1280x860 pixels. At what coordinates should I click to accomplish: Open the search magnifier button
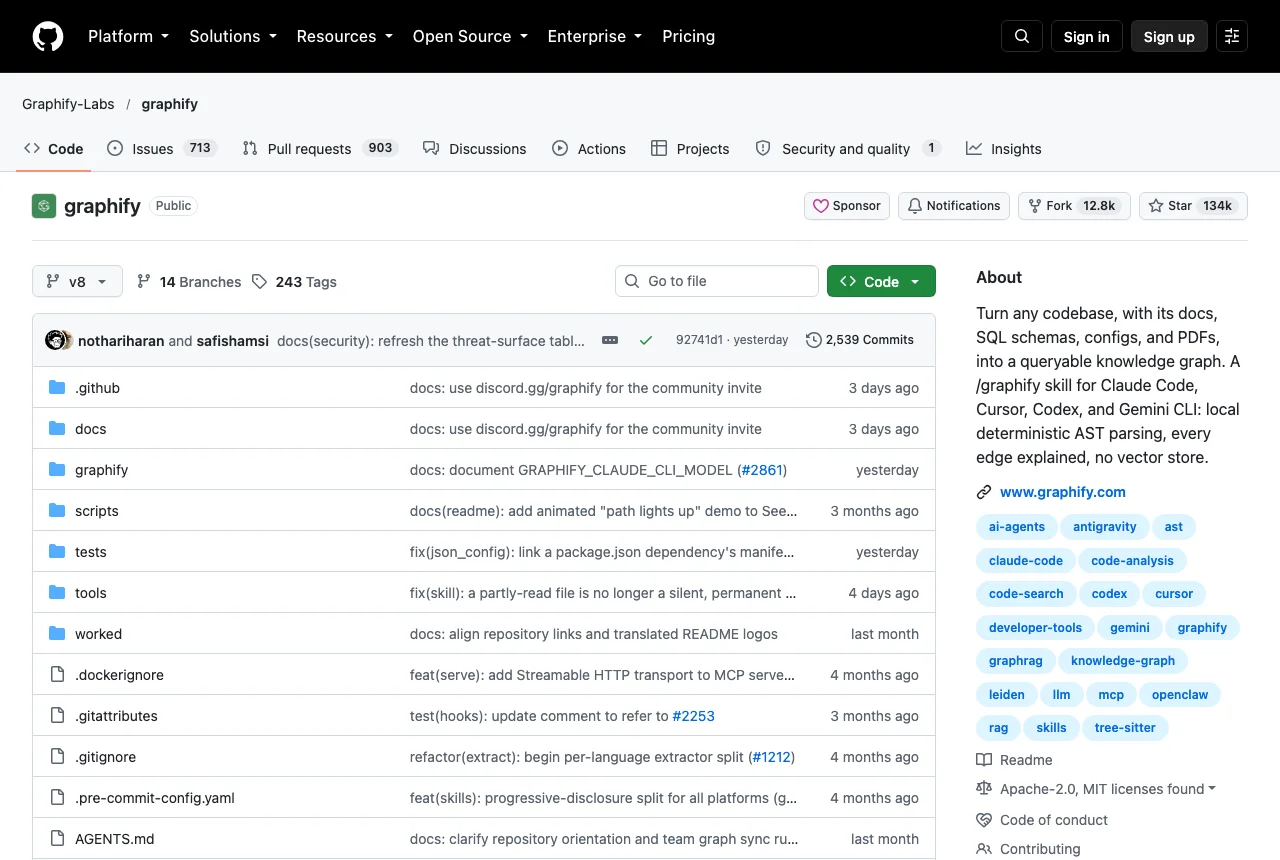pos(1022,36)
